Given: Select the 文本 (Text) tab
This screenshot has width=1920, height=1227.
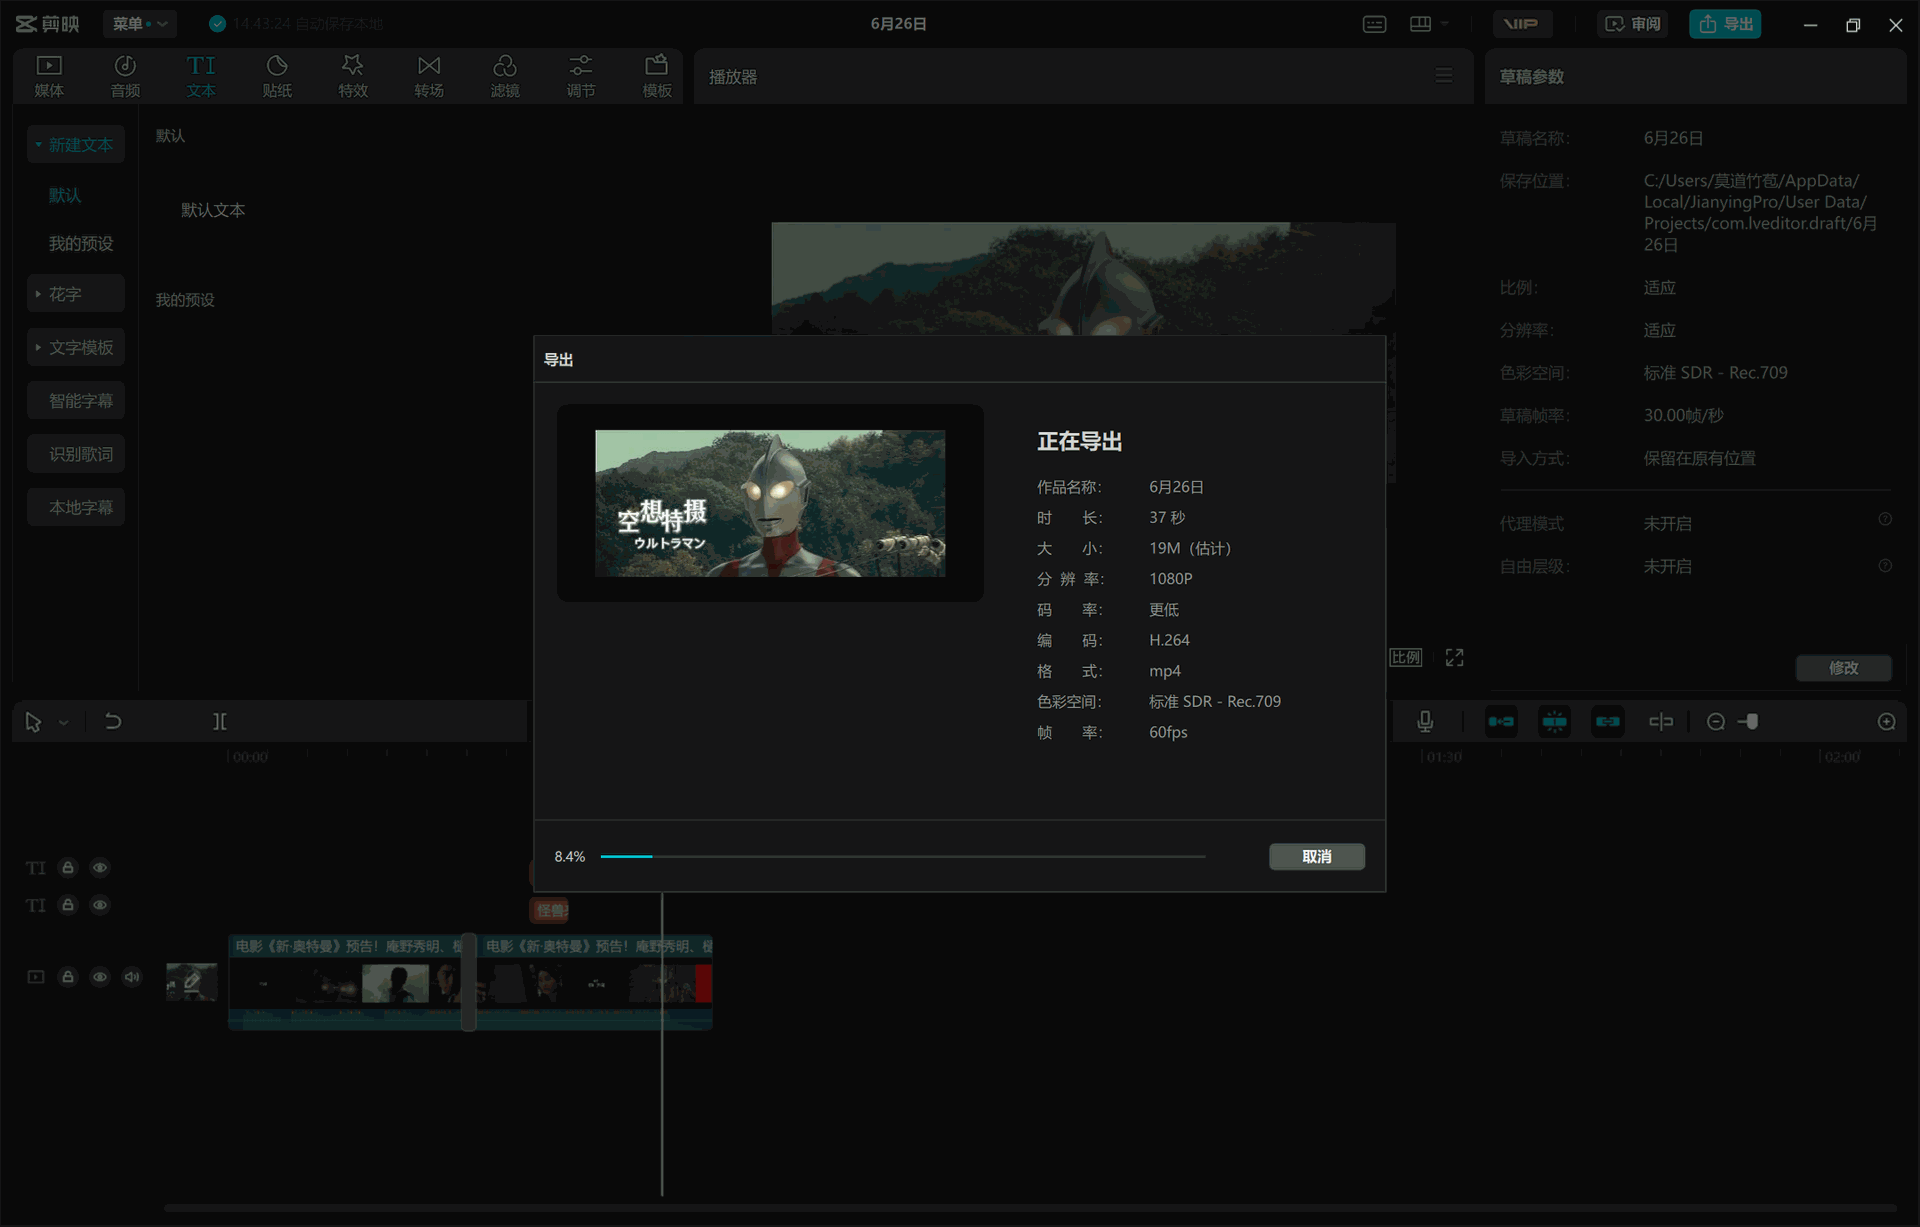Looking at the screenshot, I should click(x=201, y=76).
